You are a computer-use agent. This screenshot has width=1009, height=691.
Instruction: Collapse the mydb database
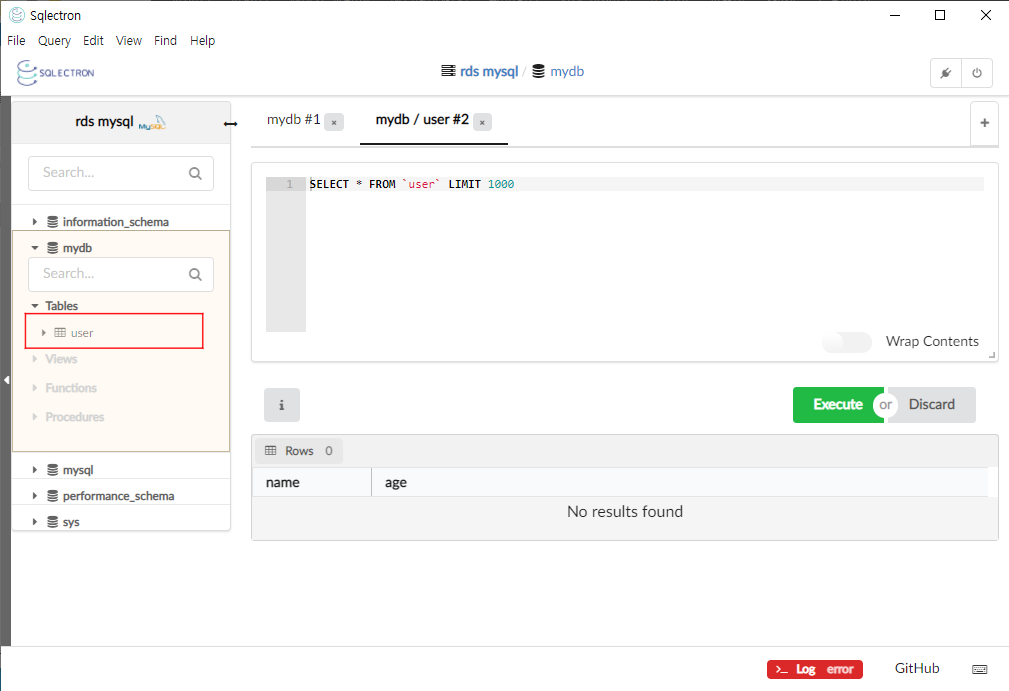pos(35,248)
